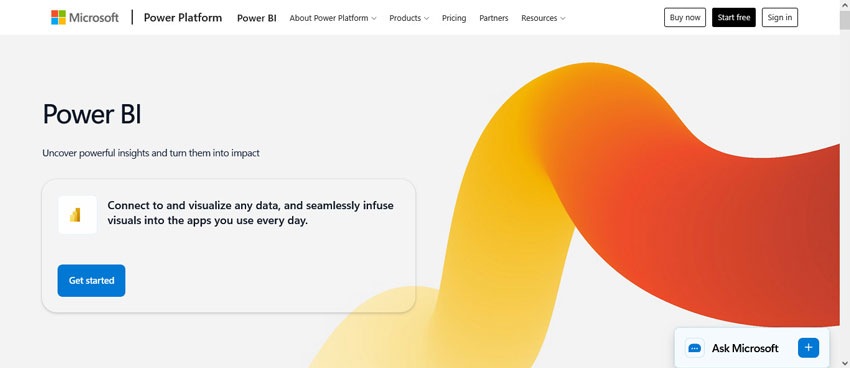
Task: Select Power BI in the navigation bar
Action: 256,18
